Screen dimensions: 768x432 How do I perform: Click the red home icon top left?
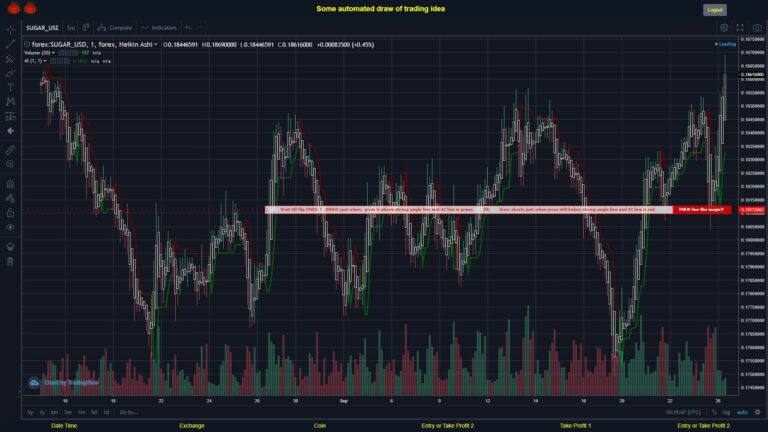pos(14,8)
